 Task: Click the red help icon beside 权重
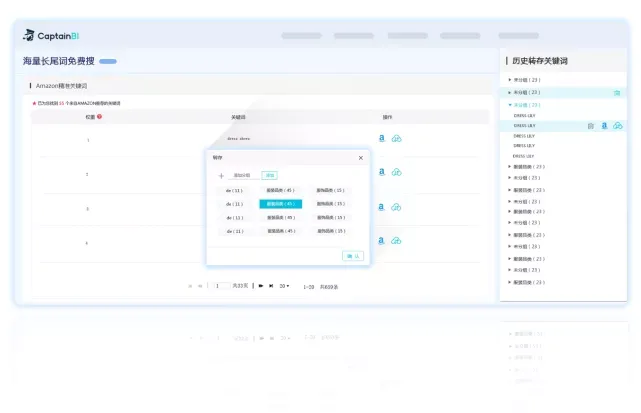coord(99,117)
